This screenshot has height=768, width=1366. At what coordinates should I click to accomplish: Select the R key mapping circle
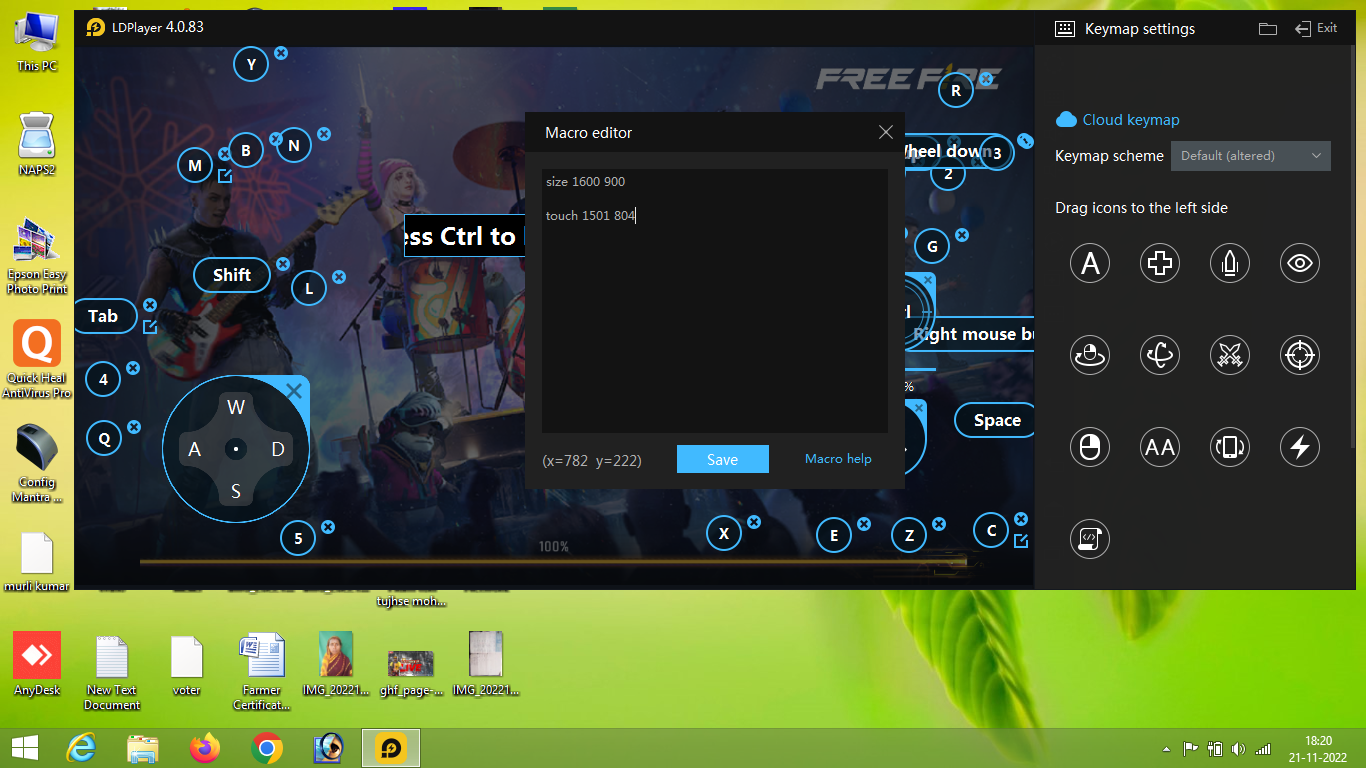click(956, 91)
